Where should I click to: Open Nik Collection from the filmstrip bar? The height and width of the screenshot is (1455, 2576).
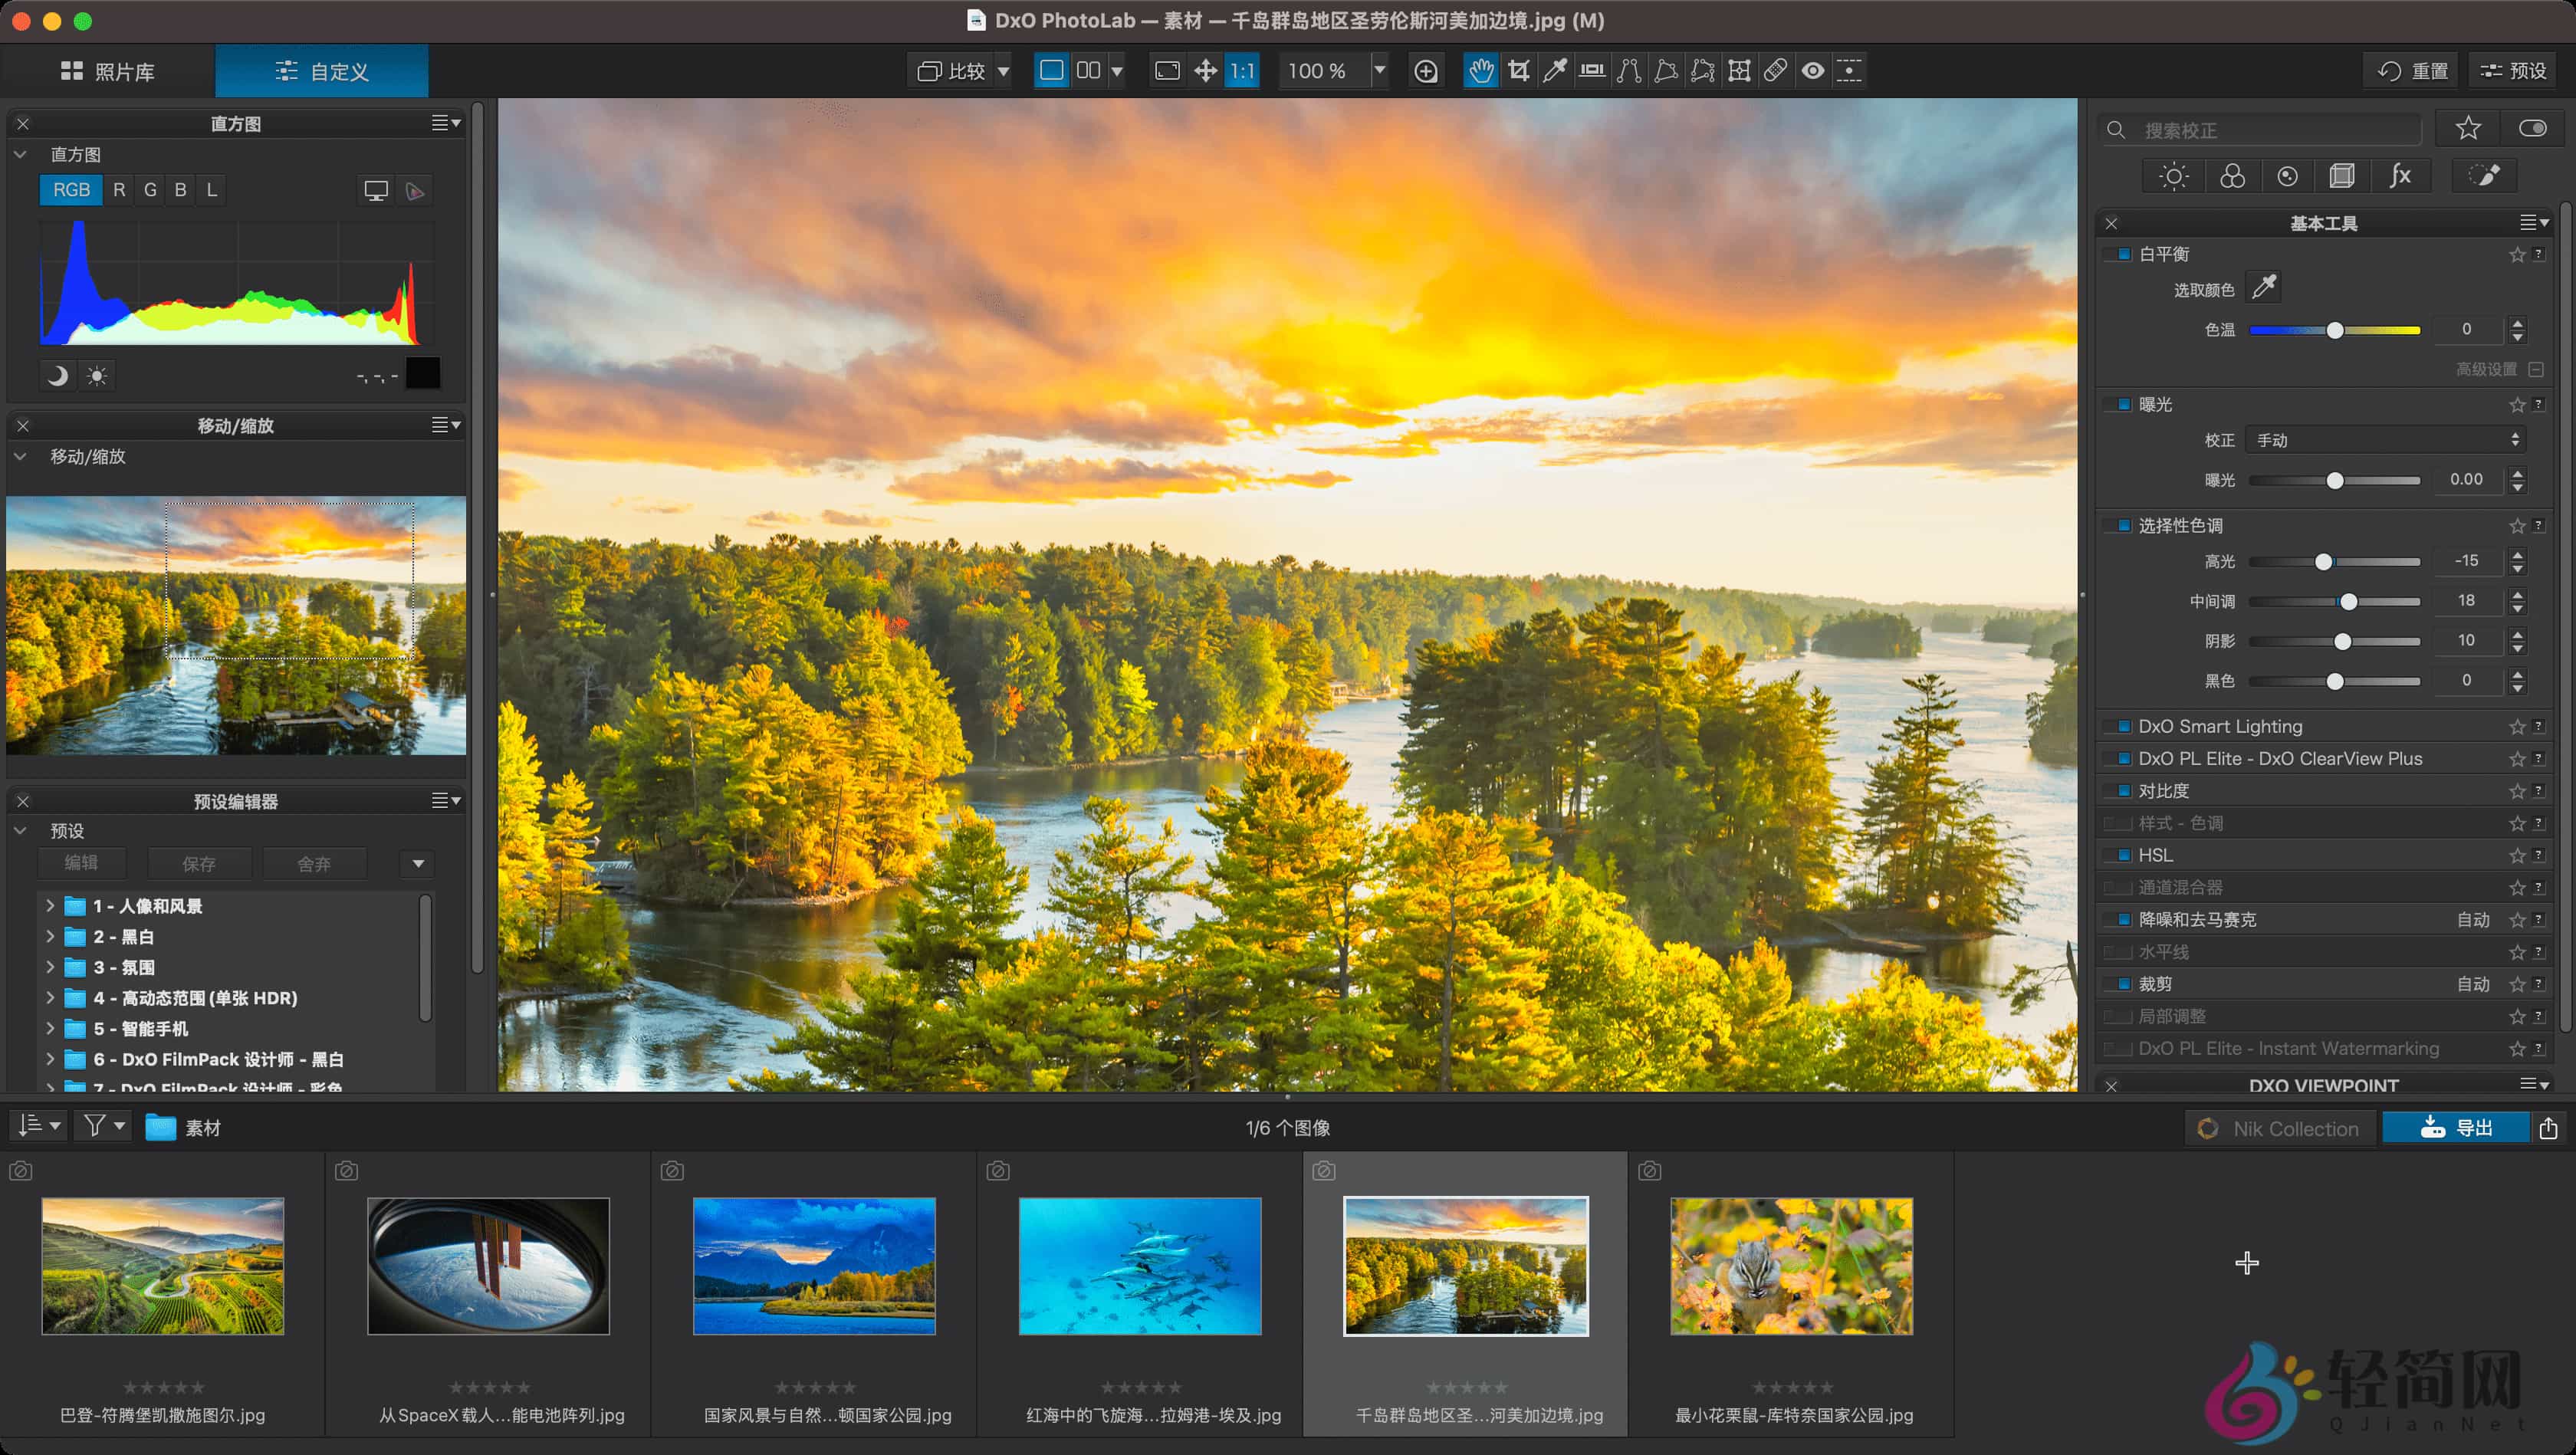(2279, 1127)
